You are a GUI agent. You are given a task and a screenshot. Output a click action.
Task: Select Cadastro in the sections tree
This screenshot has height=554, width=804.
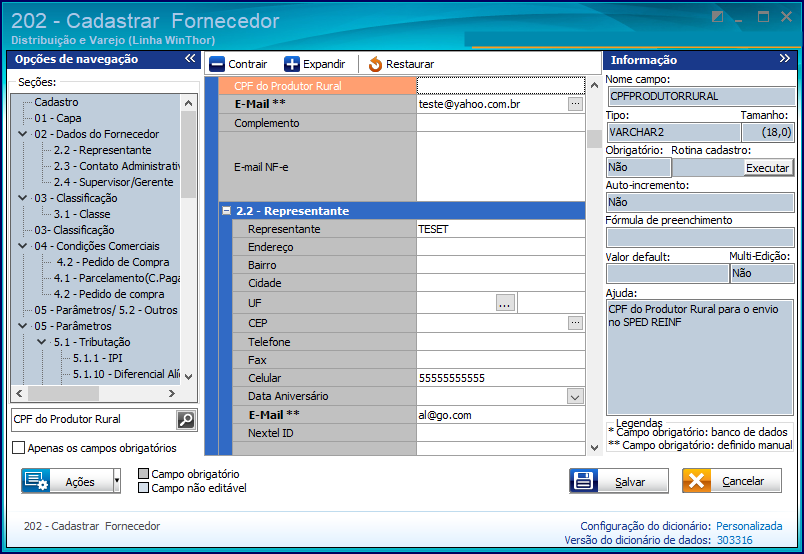pos(56,102)
